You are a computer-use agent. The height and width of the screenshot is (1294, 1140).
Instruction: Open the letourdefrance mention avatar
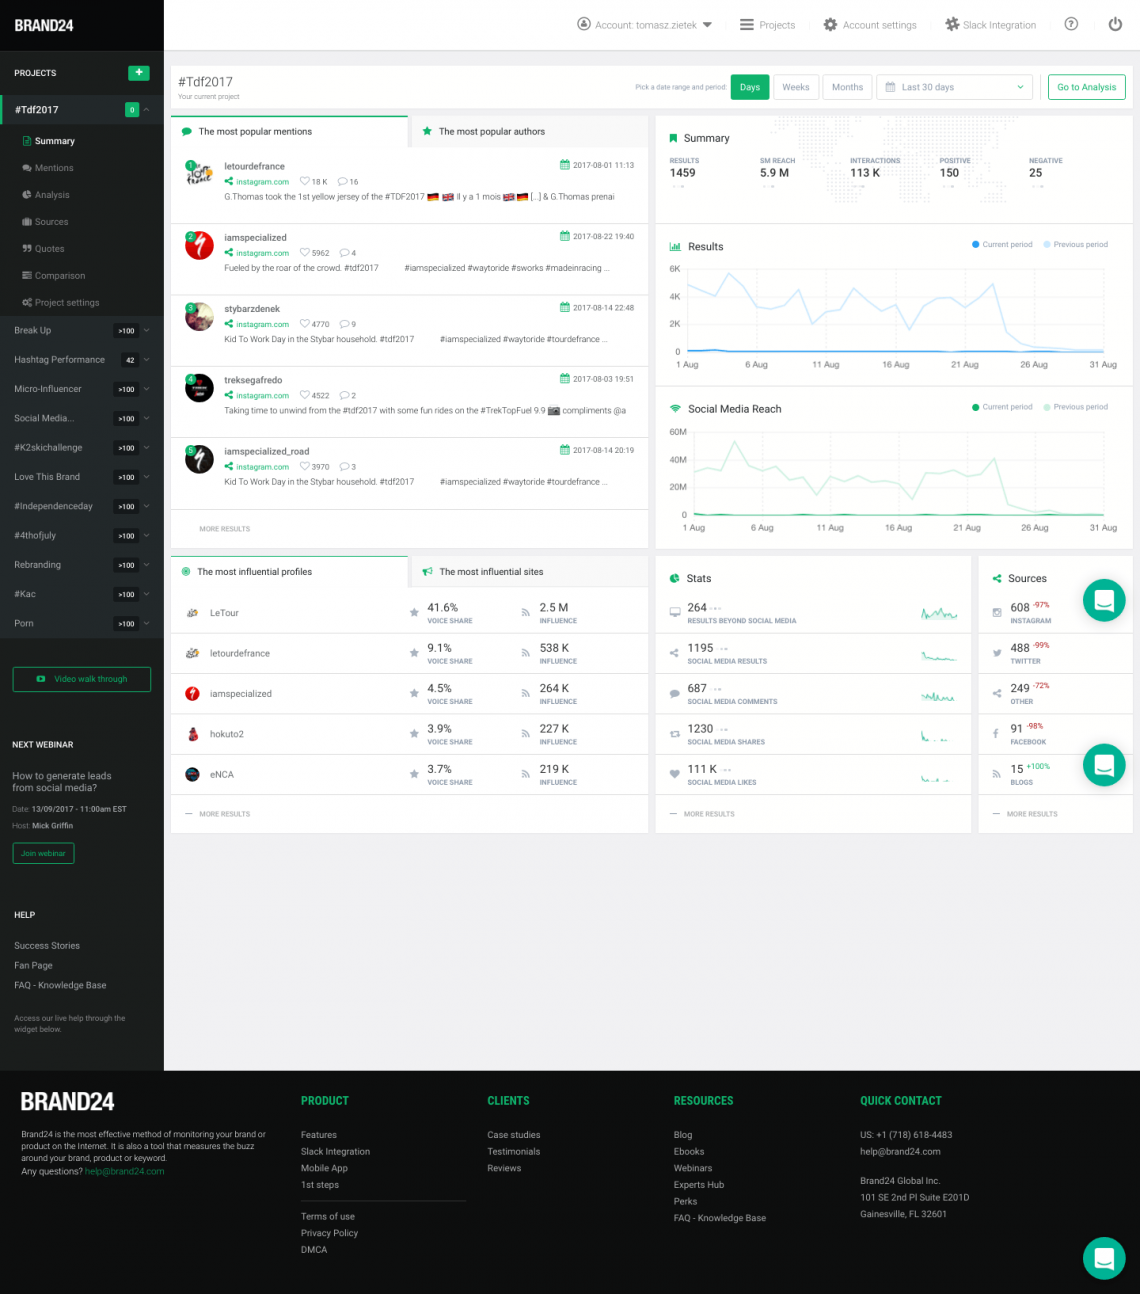[199, 174]
